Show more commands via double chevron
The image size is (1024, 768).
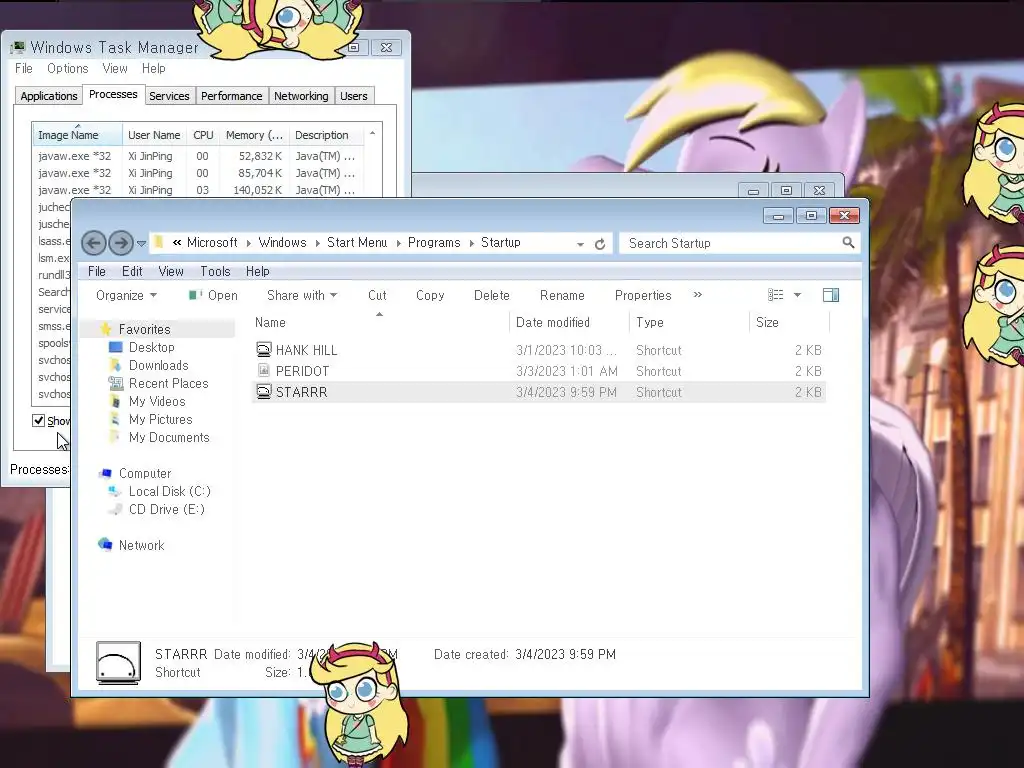pos(697,295)
